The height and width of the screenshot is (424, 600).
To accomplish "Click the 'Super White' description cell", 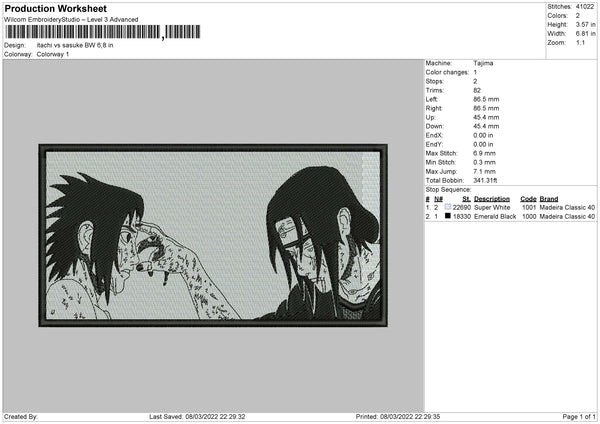I will click(492, 207).
